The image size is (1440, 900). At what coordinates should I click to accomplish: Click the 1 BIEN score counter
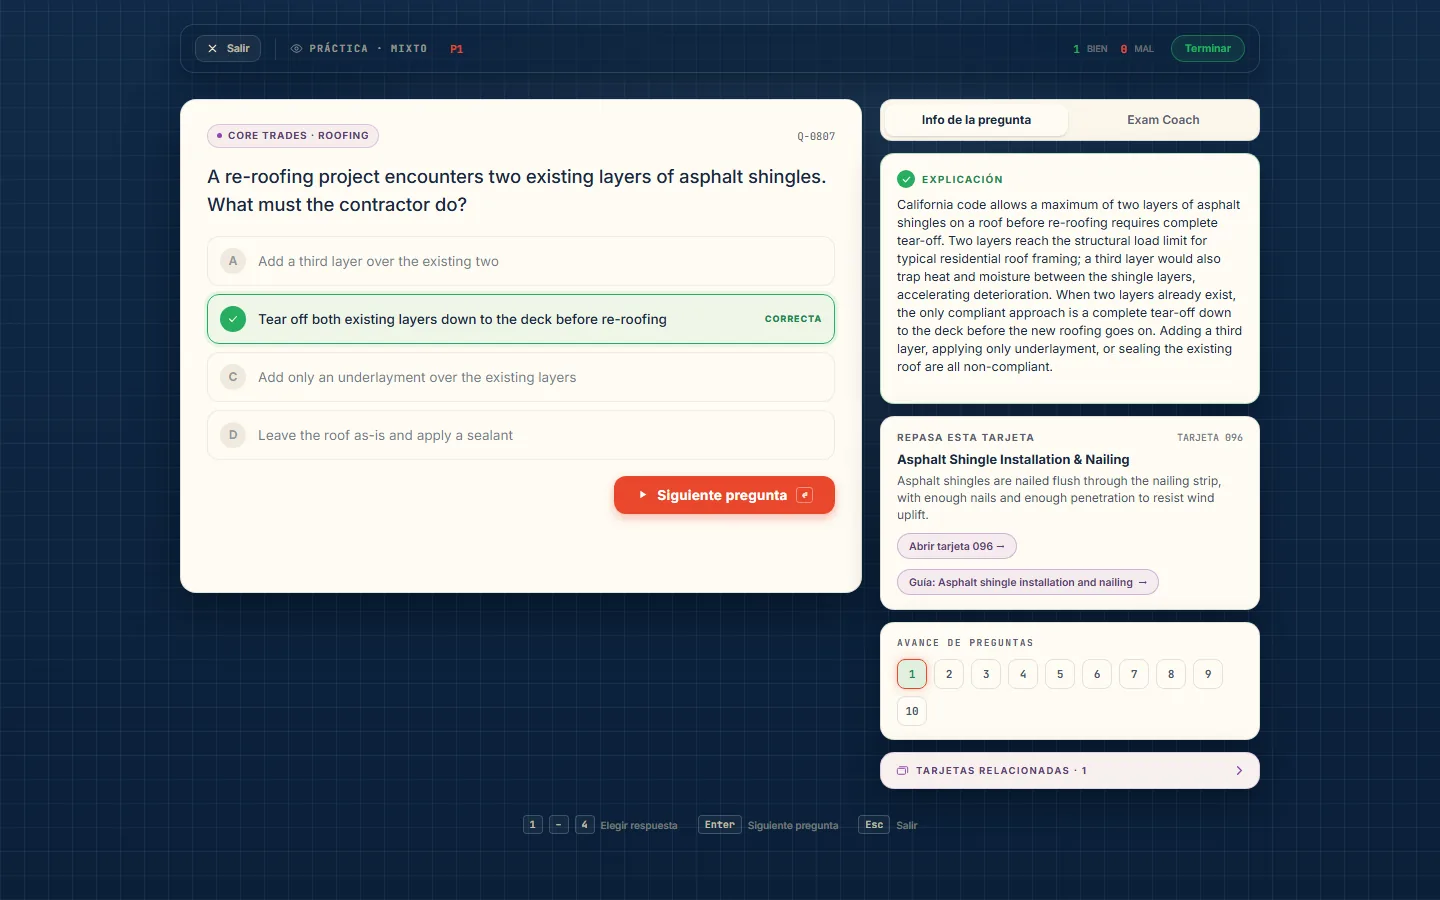point(1090,49)
